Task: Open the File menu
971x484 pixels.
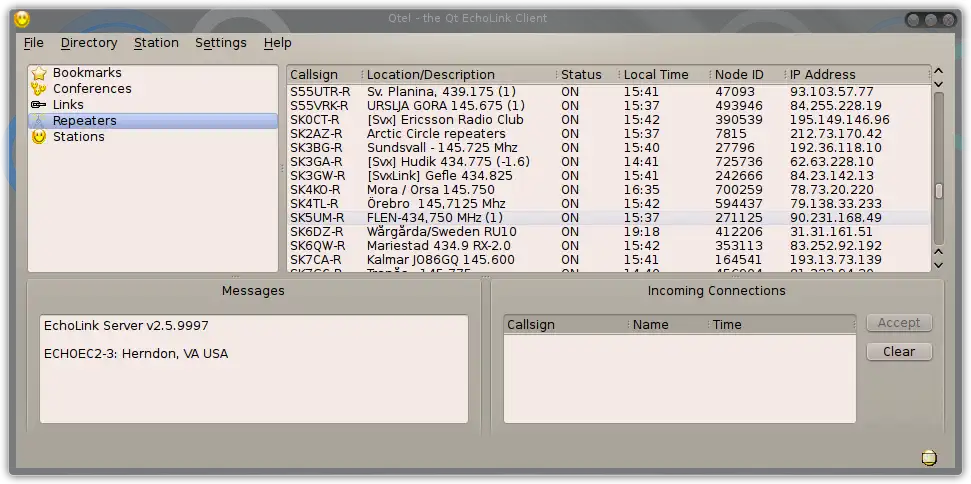Action: pos(33,43)
